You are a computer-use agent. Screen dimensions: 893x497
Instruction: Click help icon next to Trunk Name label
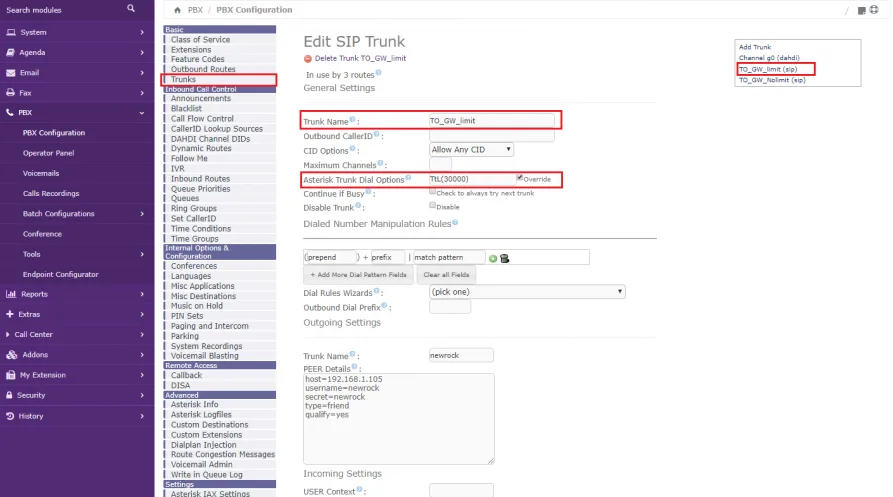(353, 120)
